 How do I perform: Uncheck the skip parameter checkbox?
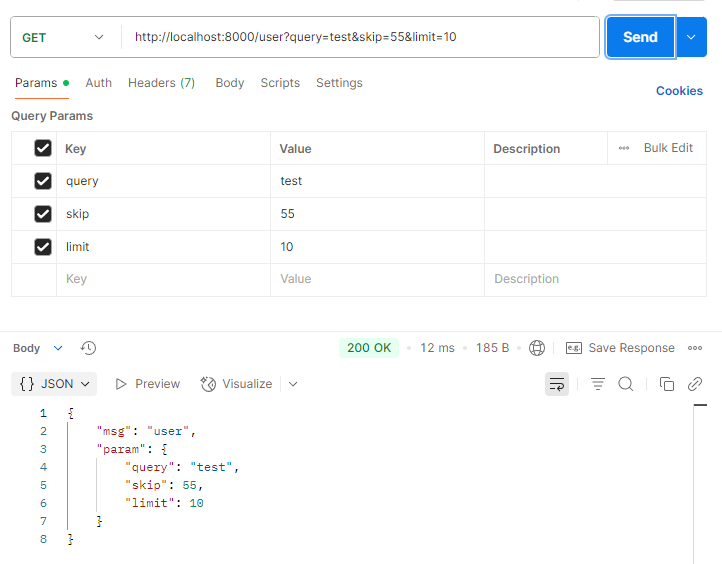pyautogui.click(x=43, y=214)
